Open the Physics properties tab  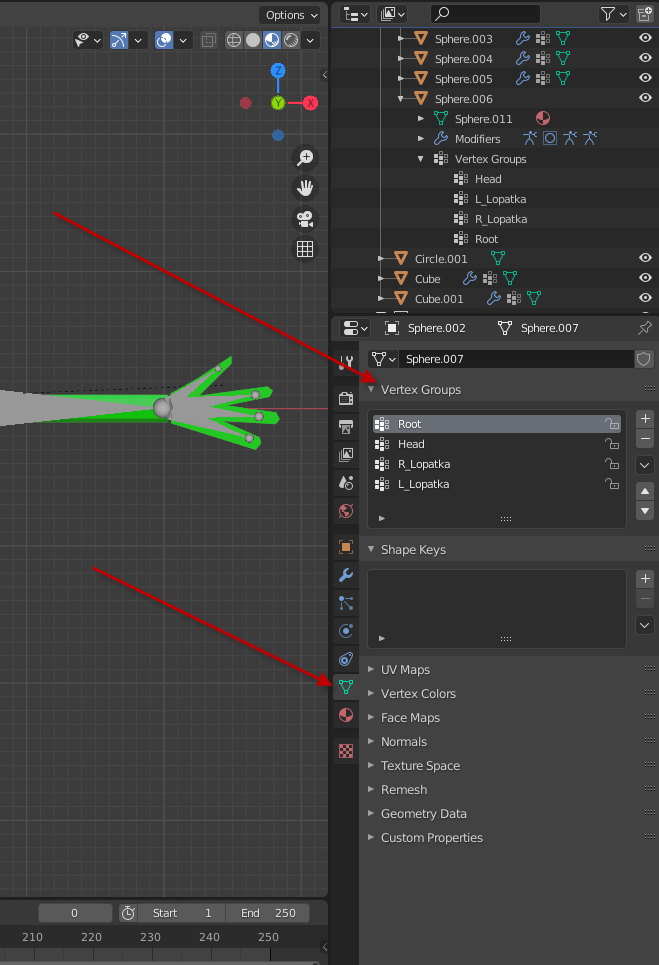click(346, 631)
